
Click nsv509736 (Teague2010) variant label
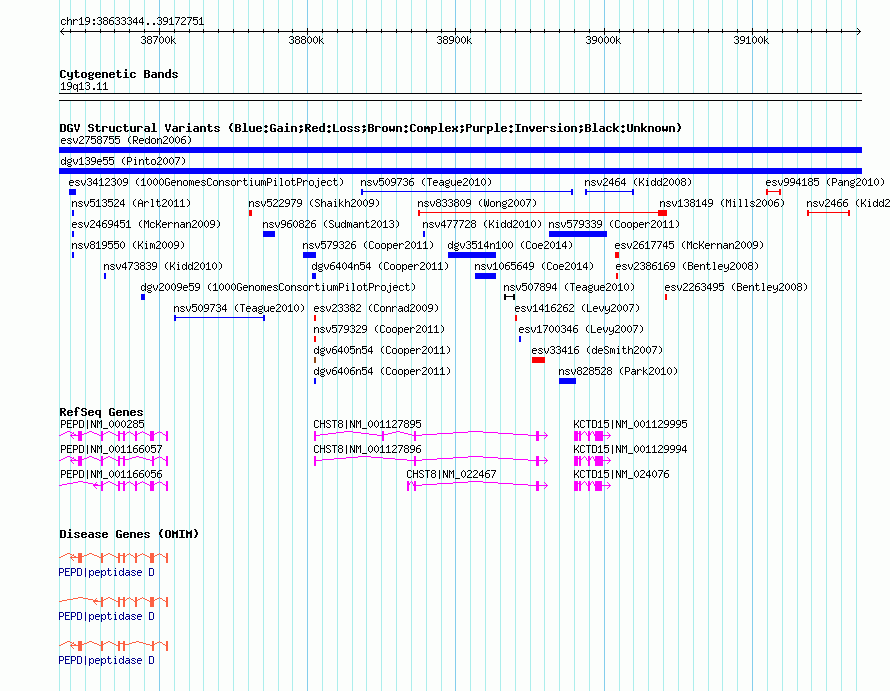tap(426, 182)
